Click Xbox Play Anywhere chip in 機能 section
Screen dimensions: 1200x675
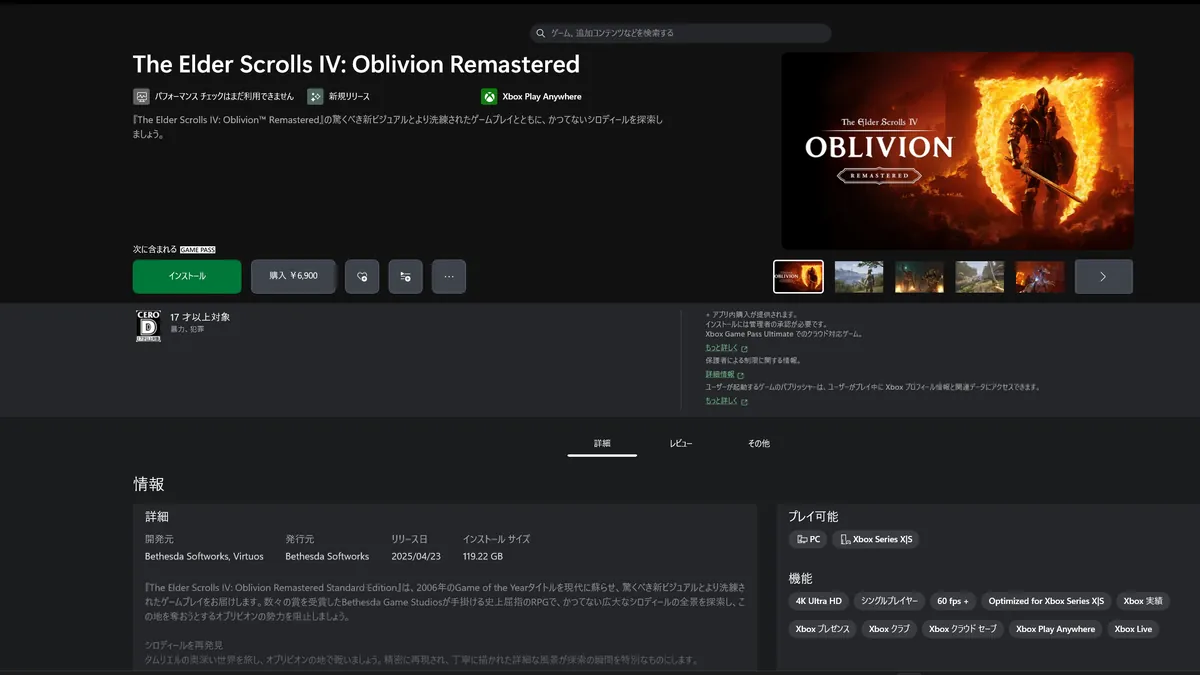click(x=1055, y=629)
